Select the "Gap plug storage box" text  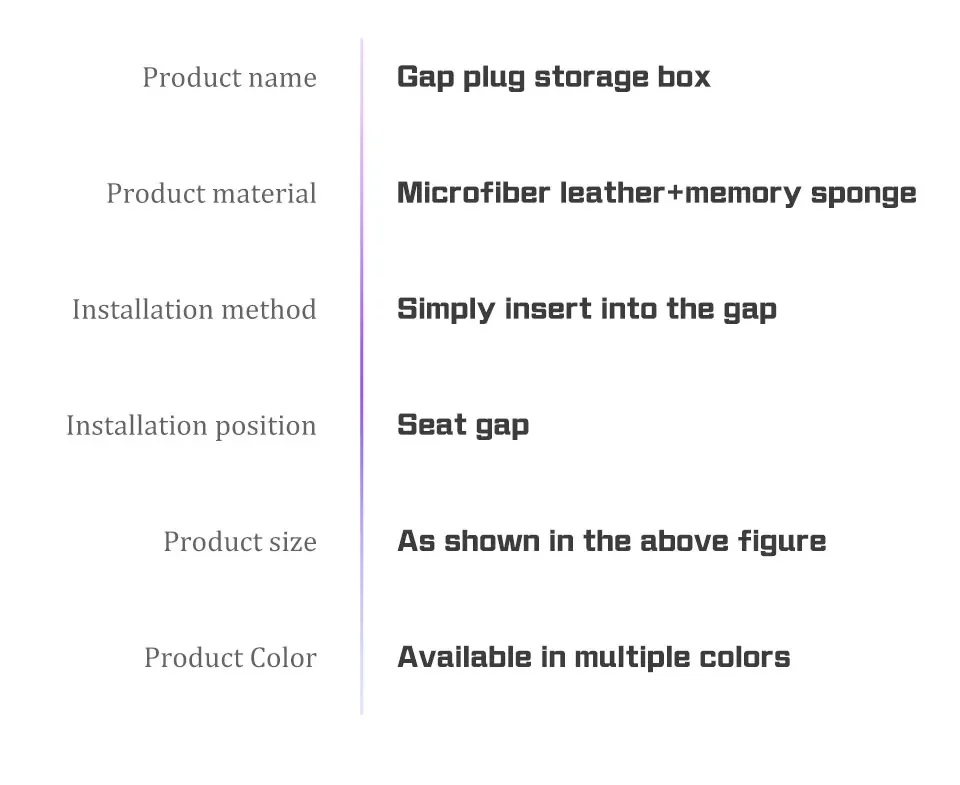(x=553, y=78)
